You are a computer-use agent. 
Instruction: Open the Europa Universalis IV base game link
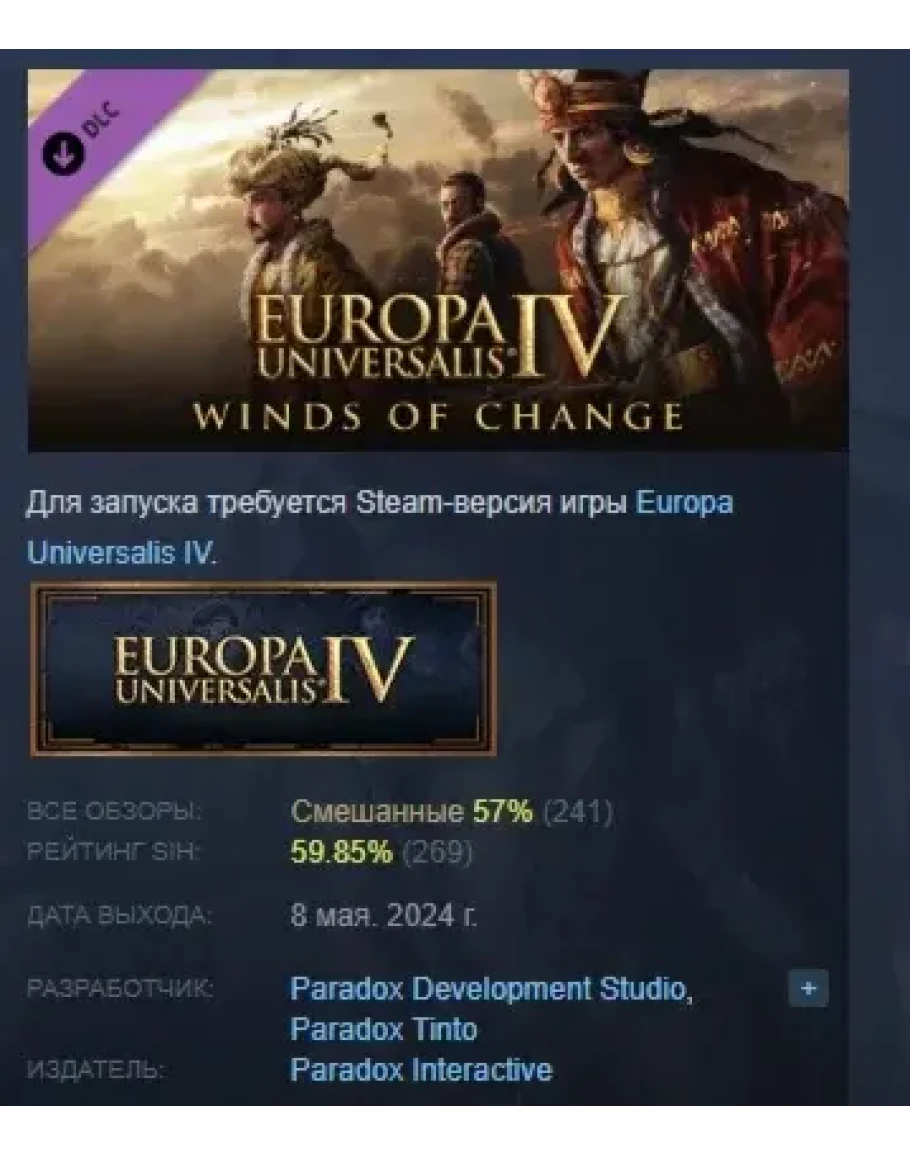click(379, 527)
